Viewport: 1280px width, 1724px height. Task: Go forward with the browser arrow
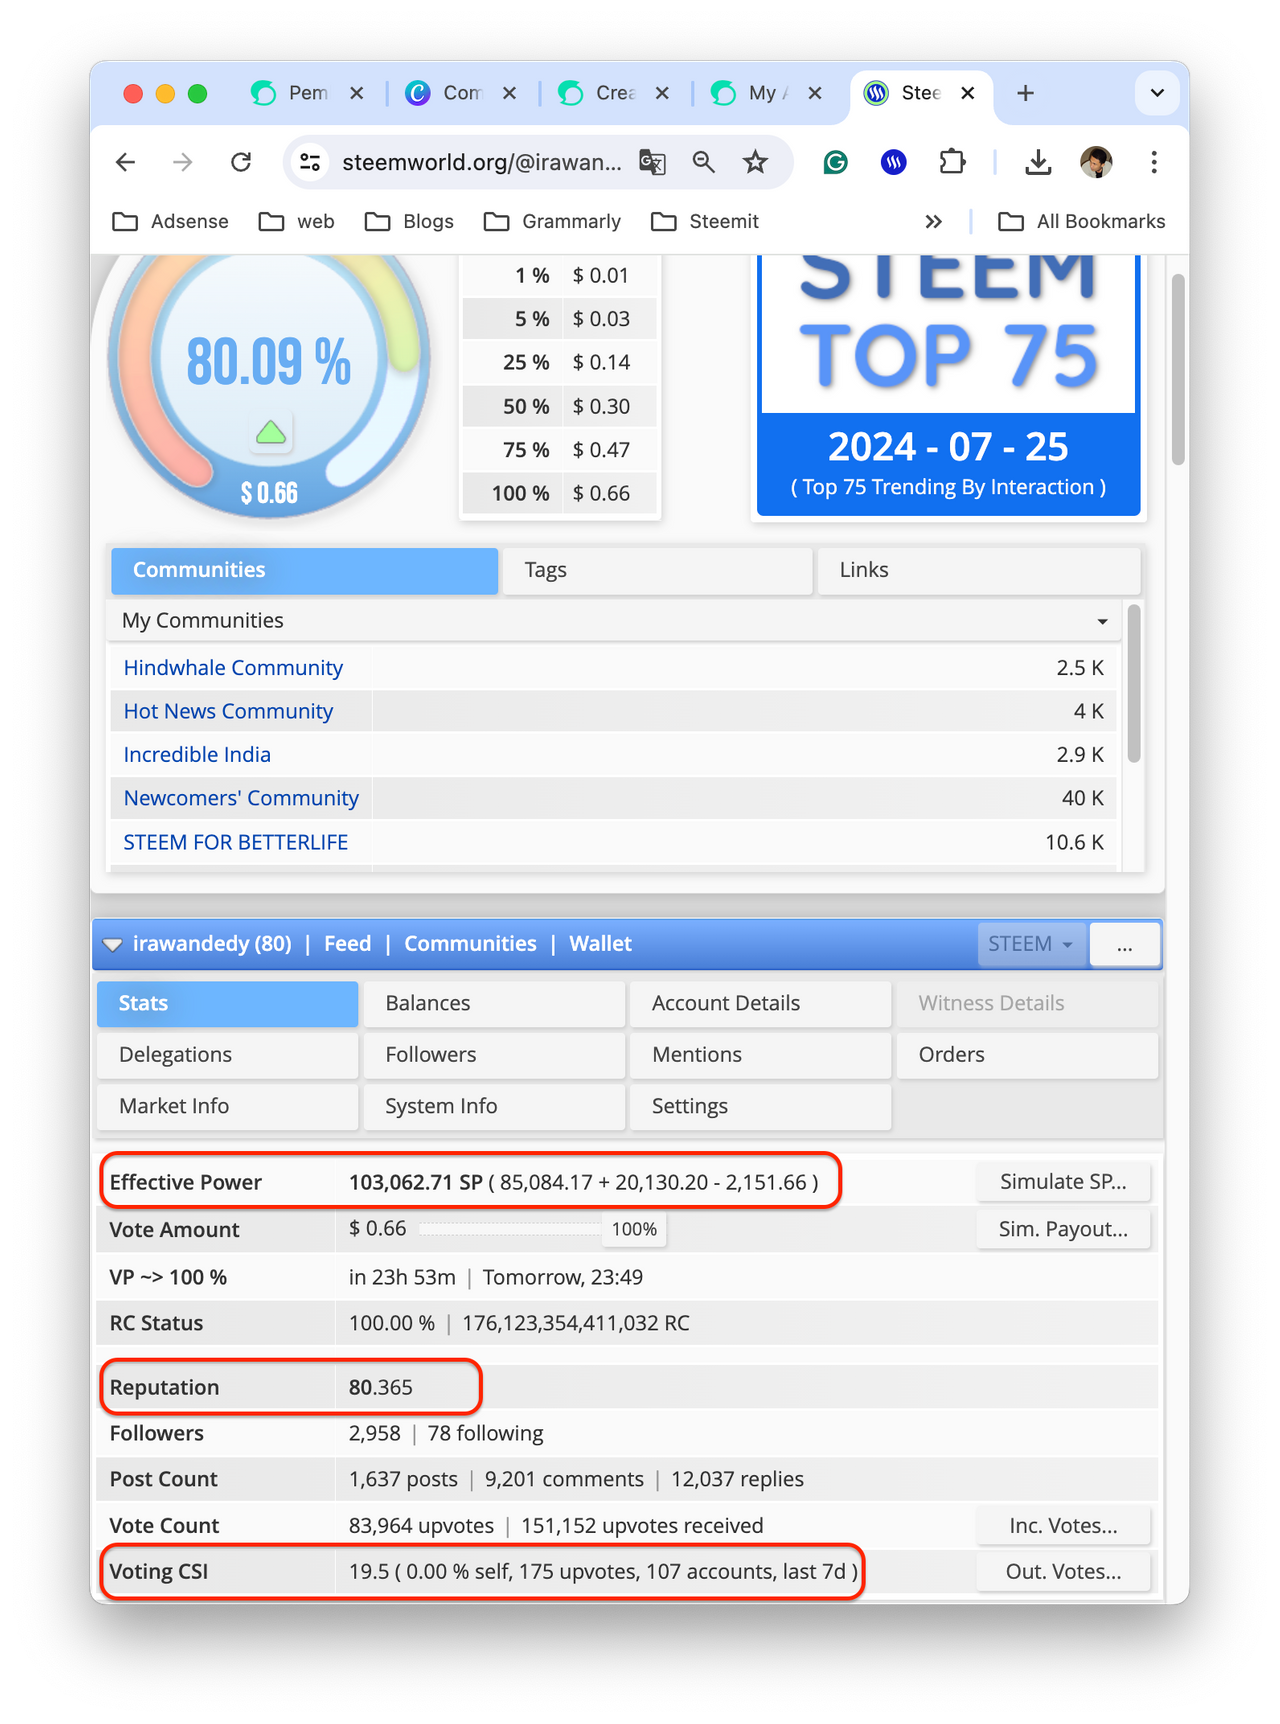[x=182, y=162]
